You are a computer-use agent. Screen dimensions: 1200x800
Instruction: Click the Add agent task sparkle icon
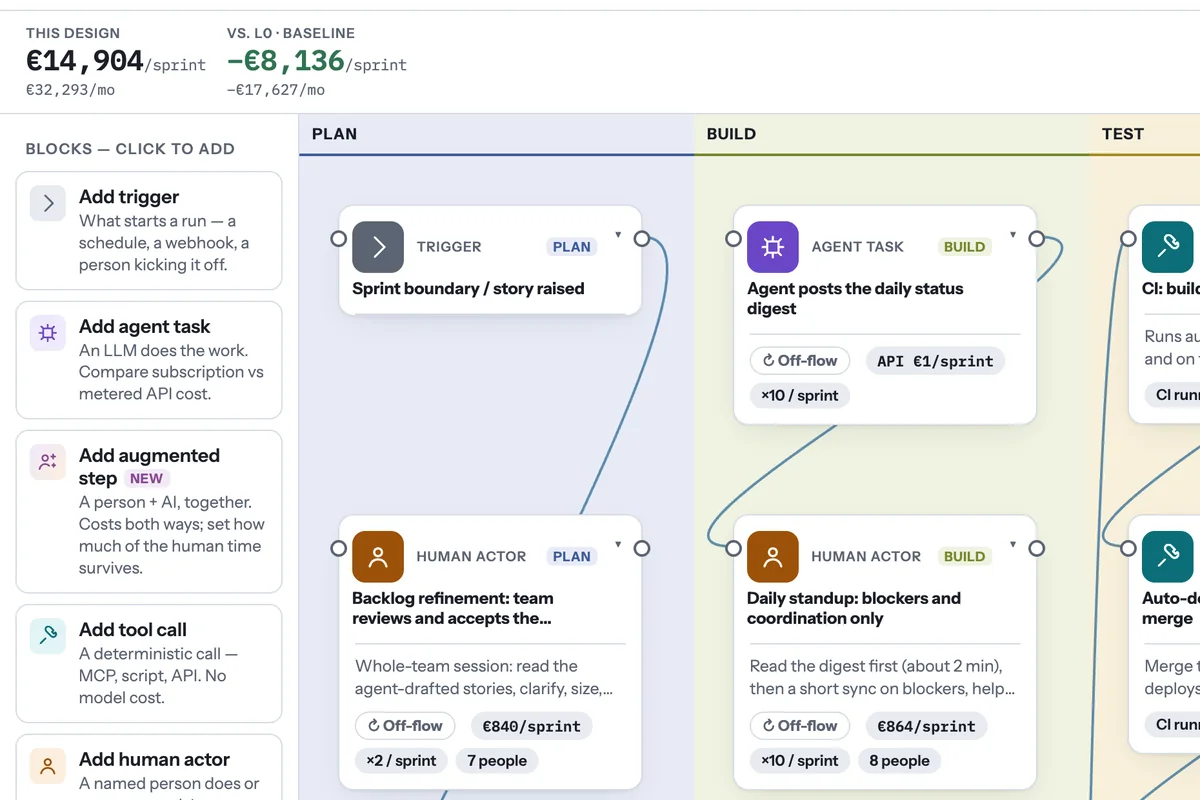[x=47, y=333]
